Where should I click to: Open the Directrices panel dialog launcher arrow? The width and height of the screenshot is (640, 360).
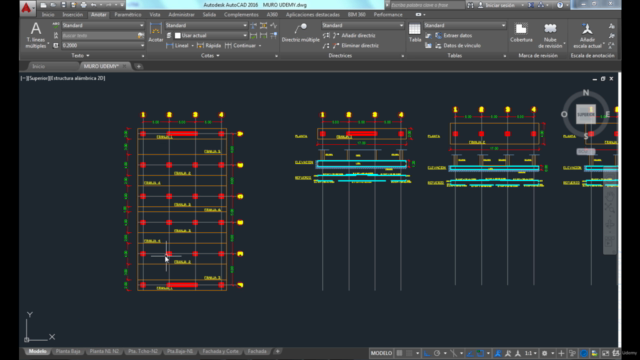tap(402, 56)
